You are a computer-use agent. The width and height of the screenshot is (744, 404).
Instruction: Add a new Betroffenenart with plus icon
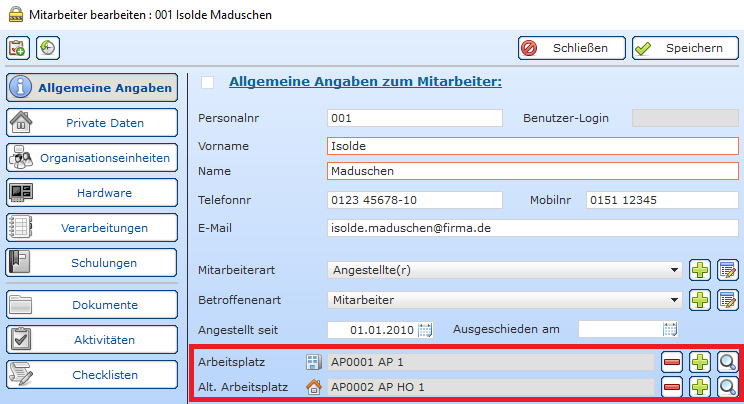point(700,300)
